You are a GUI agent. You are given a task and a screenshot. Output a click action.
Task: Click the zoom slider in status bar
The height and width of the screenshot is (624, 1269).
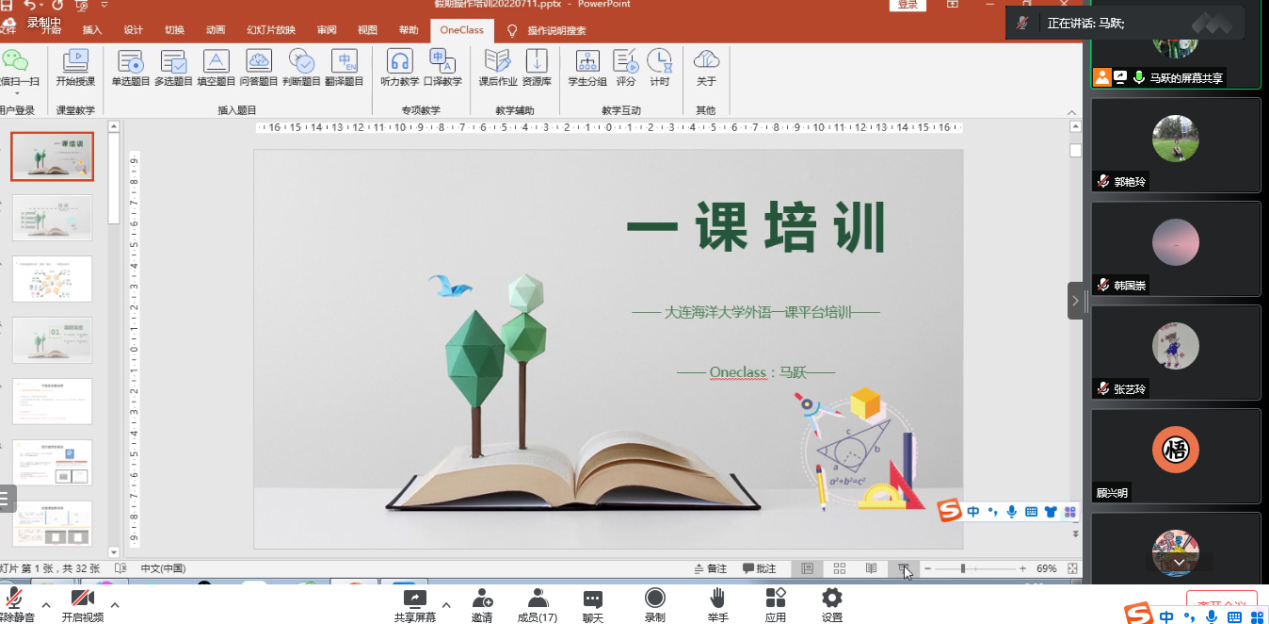[x=963, y=568]
